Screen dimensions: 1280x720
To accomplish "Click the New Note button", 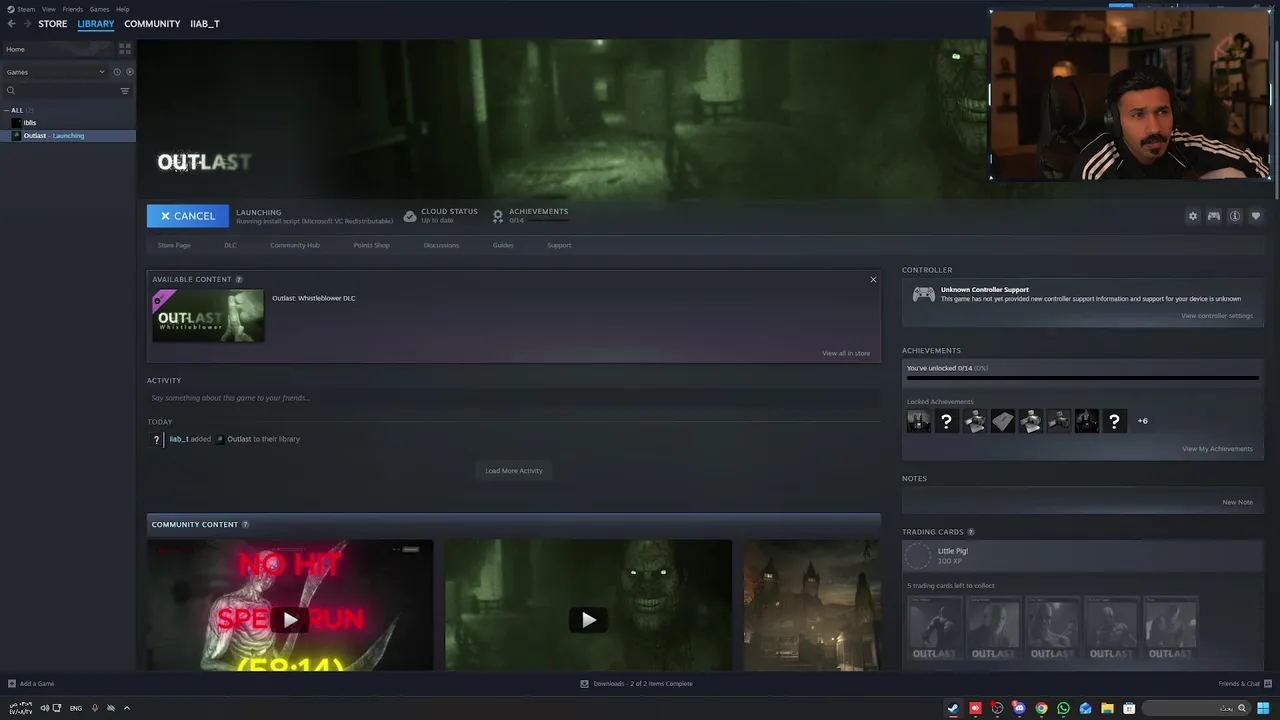I will point(1237,502).
